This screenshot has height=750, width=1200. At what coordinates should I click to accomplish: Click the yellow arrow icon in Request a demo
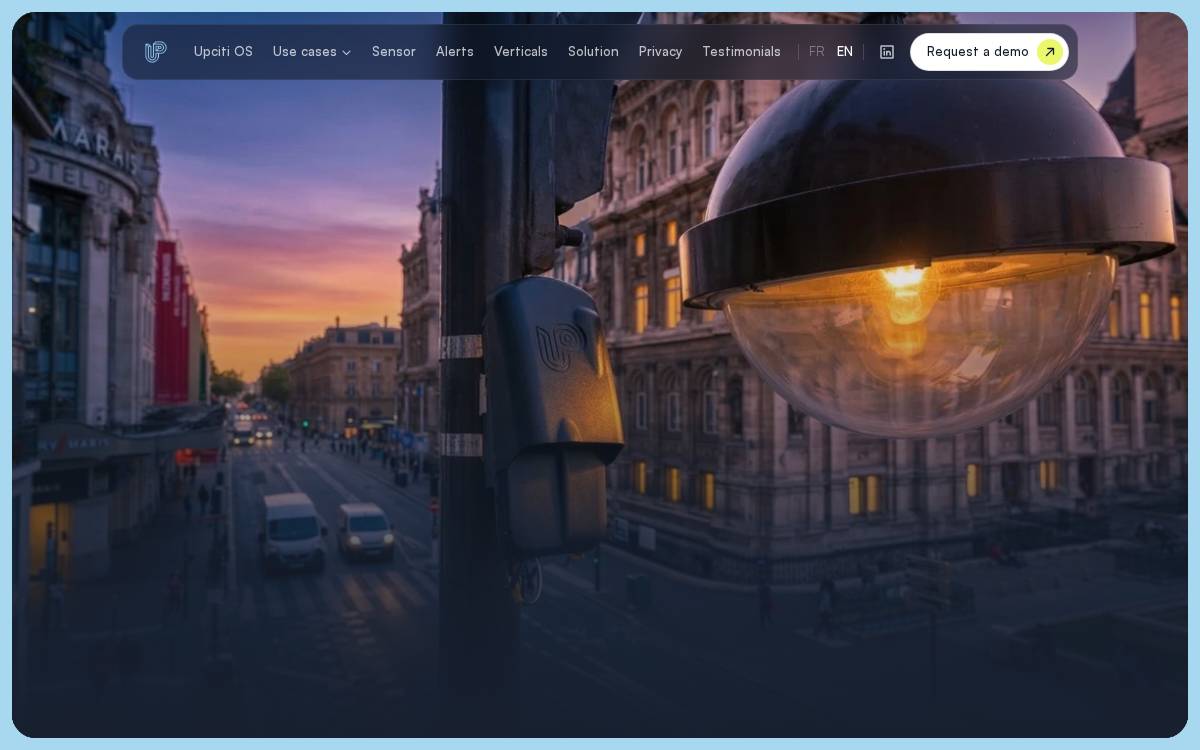click(x=1049, y=52)
